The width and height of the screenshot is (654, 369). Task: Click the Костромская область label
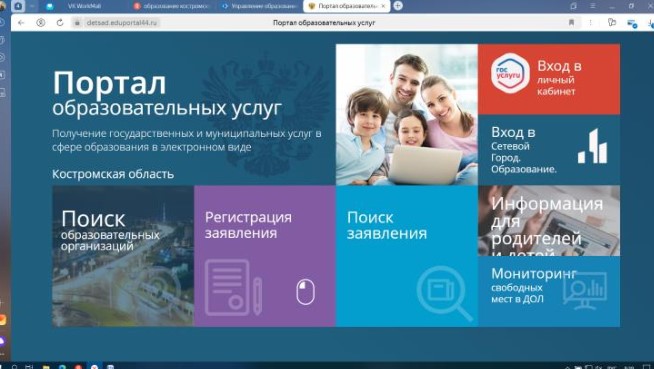pos(113,174)
